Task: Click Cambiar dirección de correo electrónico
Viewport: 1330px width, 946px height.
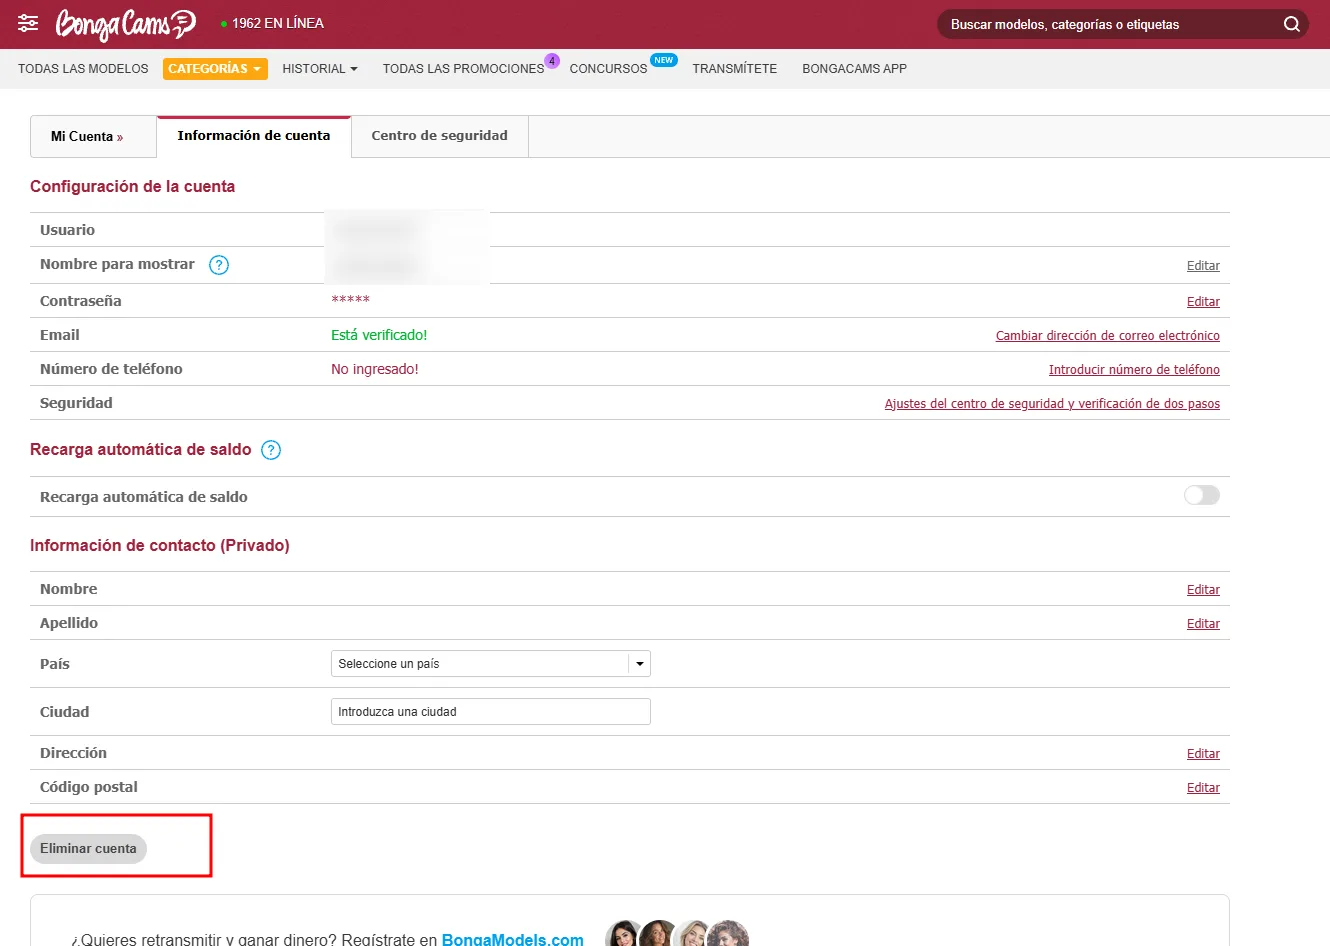Action: [x=1108, y=336]
